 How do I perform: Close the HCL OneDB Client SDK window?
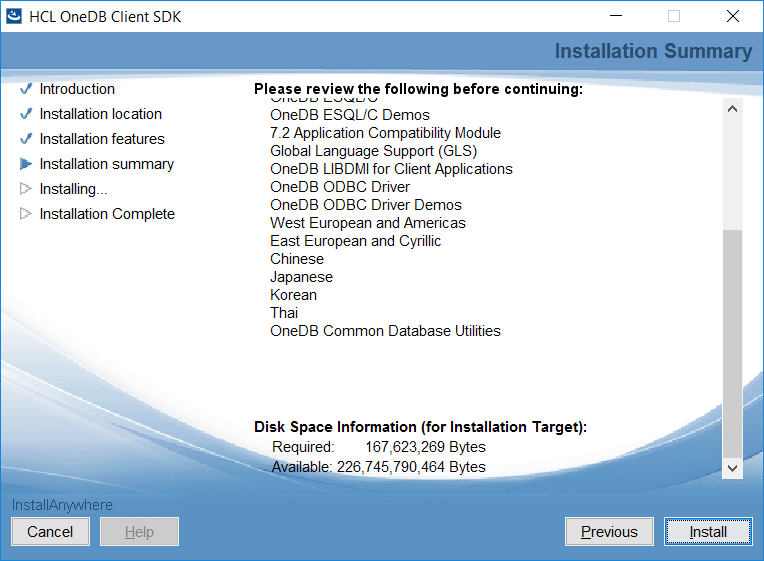[732, 16]
